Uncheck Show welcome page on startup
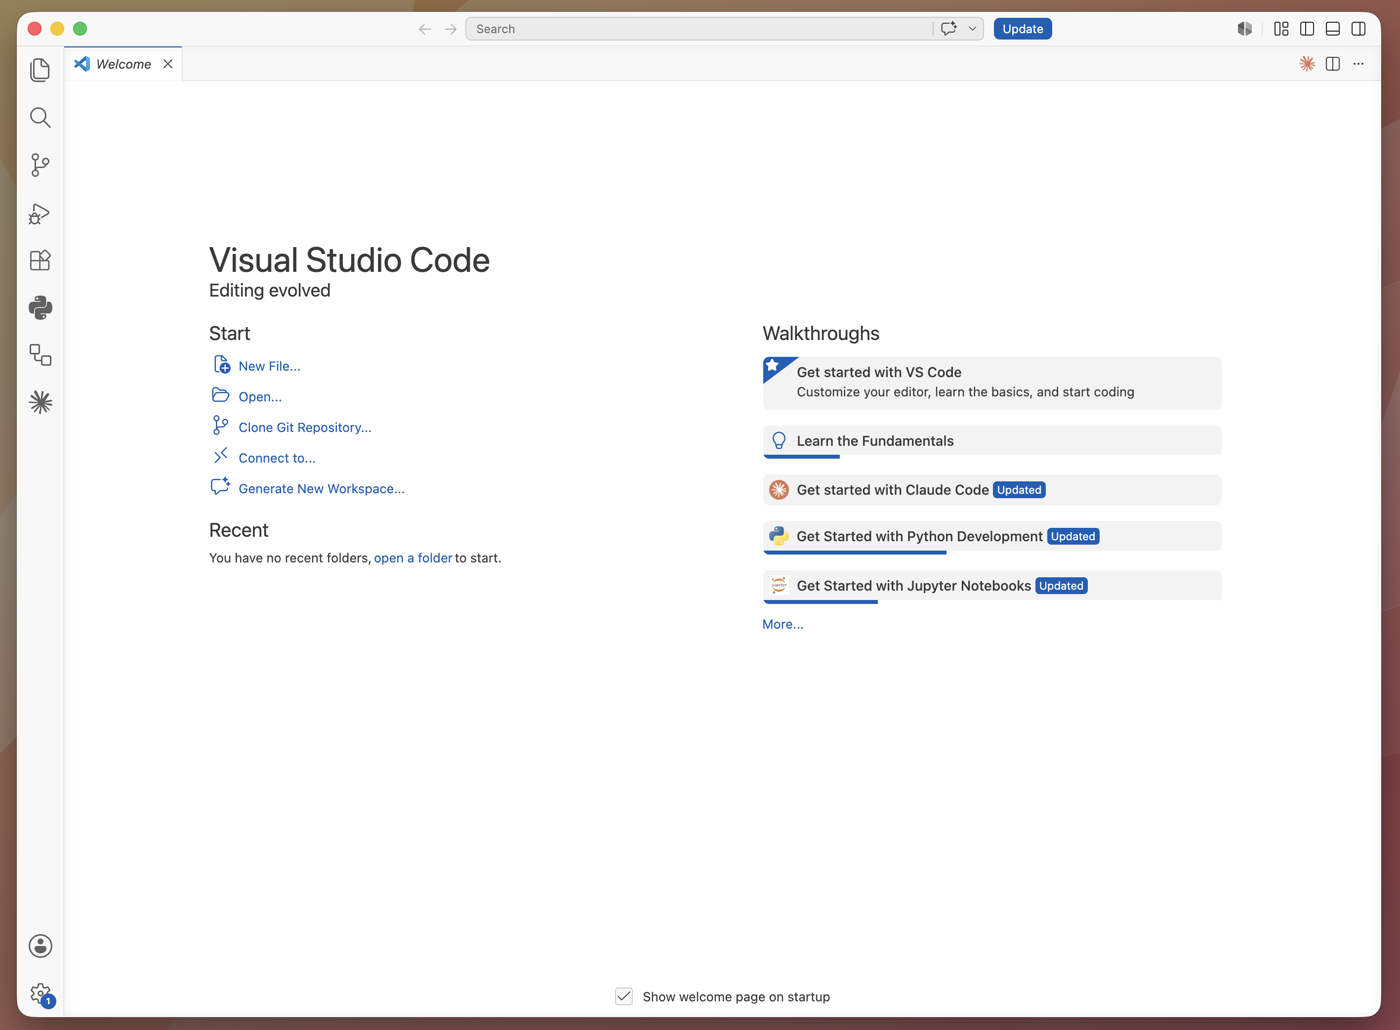The height and width of the screenshot is (1030, 1400). point(624,997)
